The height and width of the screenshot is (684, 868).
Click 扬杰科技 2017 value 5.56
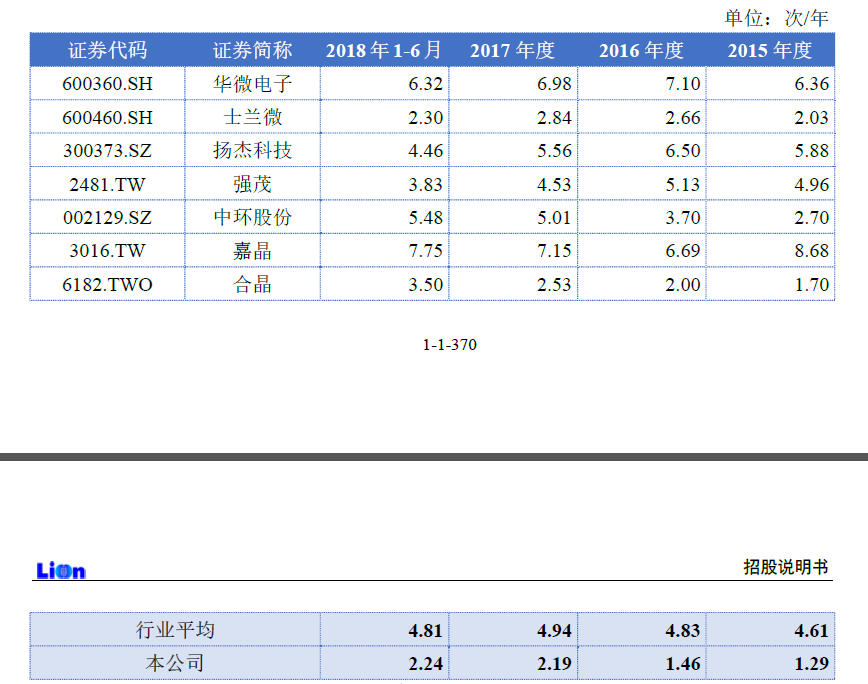point(554,151)
